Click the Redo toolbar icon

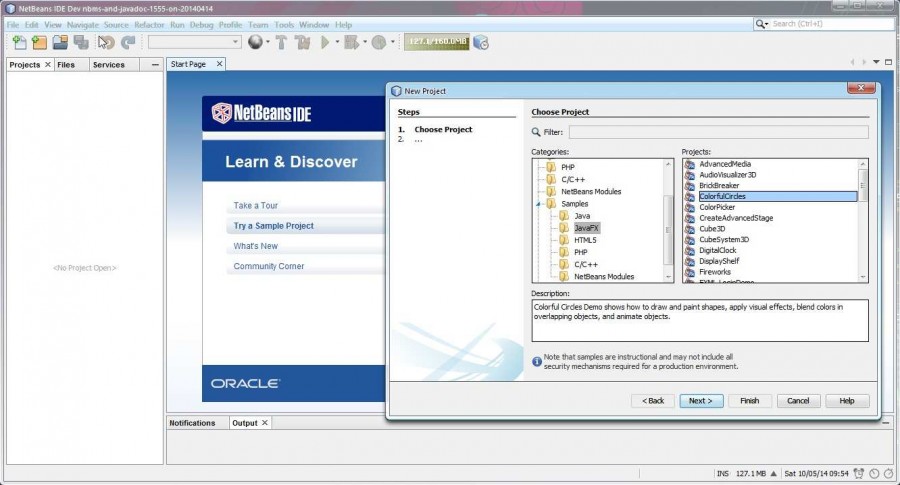click(x=128, y=42)
